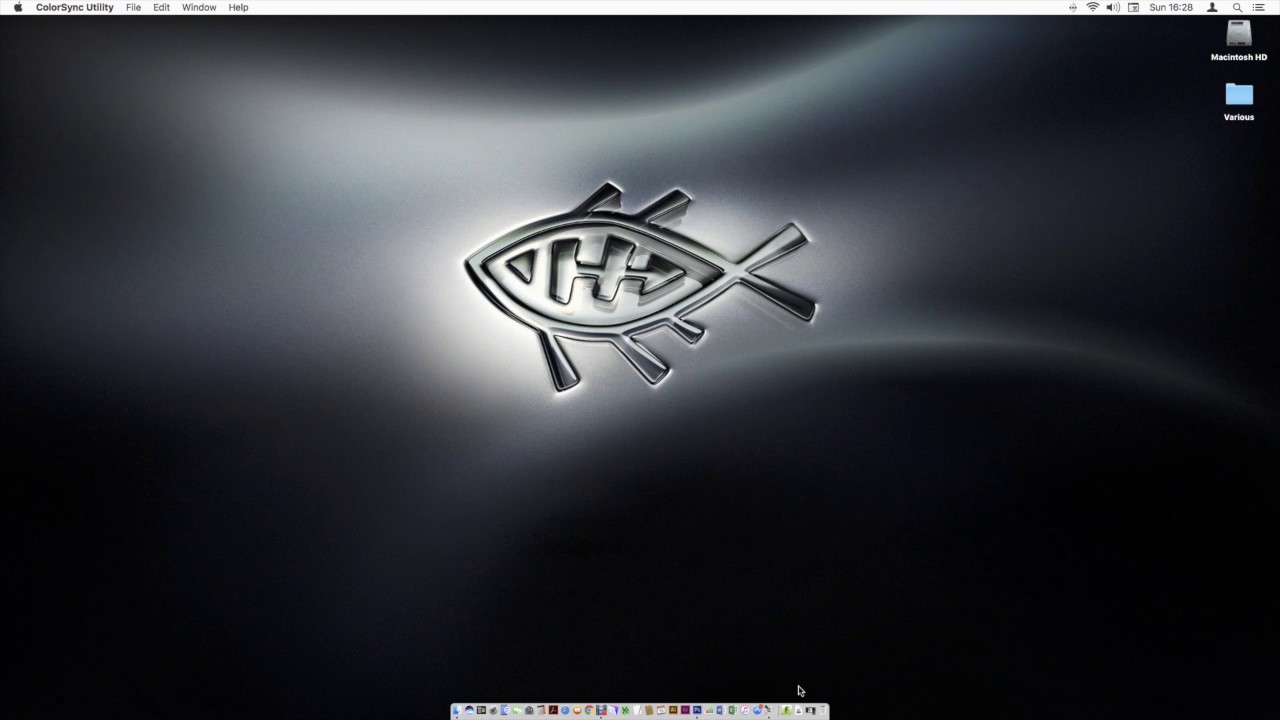Open Messages from the Dock
Image resolution: width=1280 pixels, height=720 pixels.
[x=517, y=710]
